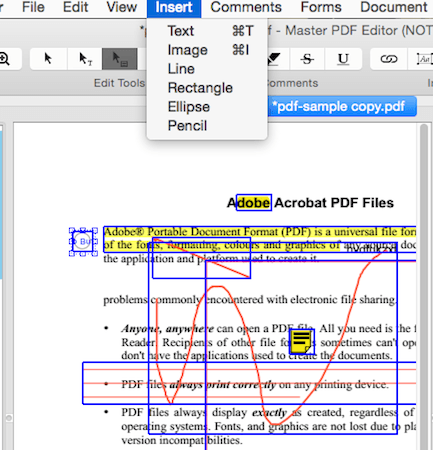Choose Line from the Insert menu
The width and height of the screenshot is (433, 450).
[207, 69]
